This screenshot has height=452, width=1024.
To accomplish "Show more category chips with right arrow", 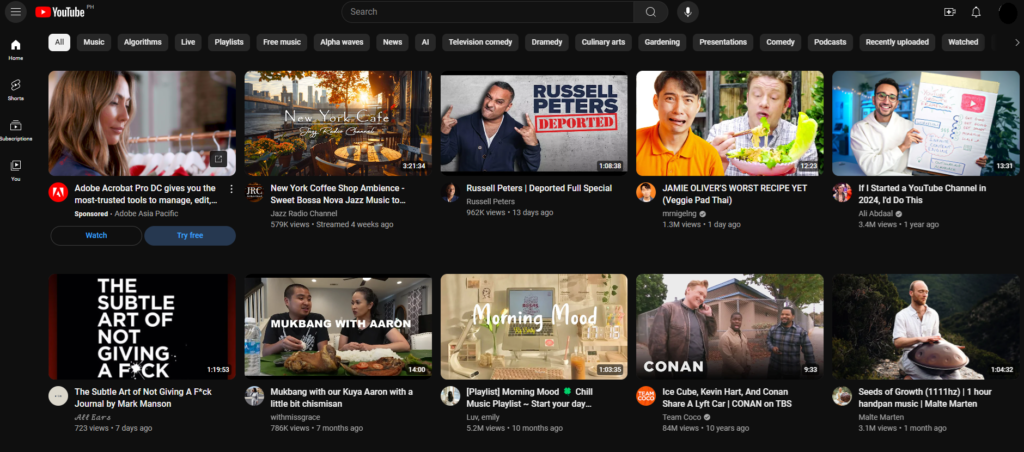I will click(1016, 42).
